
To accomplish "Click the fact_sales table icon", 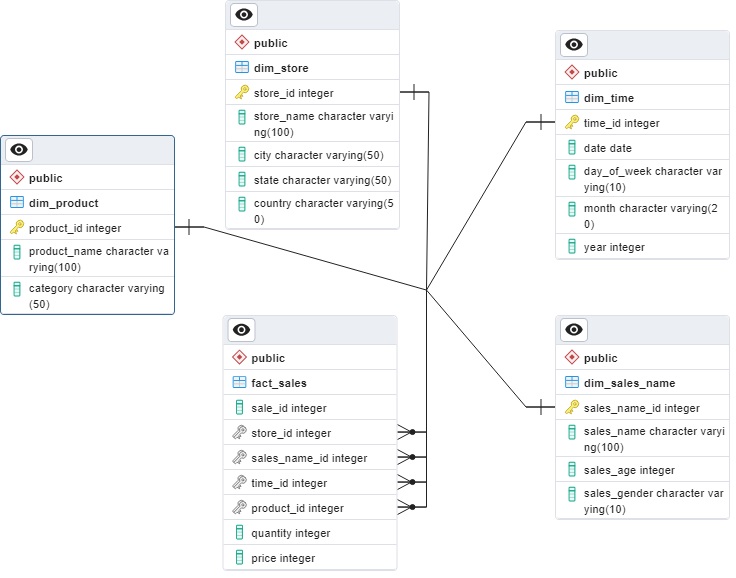I will pos(239,383).
